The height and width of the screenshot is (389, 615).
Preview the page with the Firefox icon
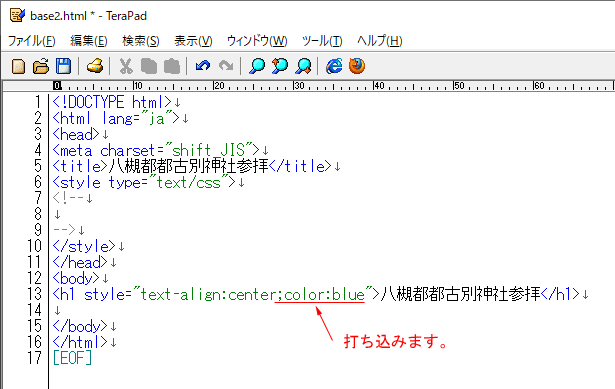point(357,66)
